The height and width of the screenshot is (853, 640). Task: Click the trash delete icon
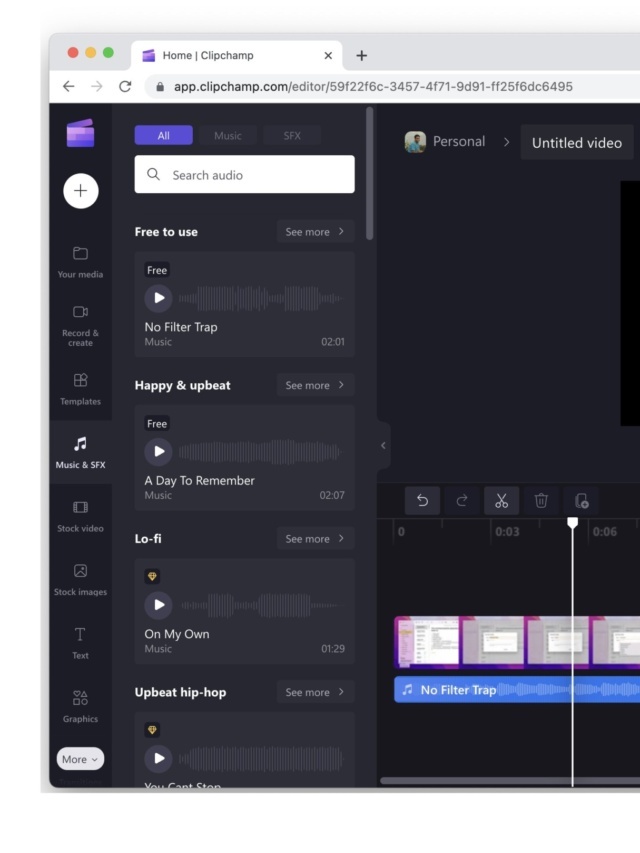(x=541, y=500)
